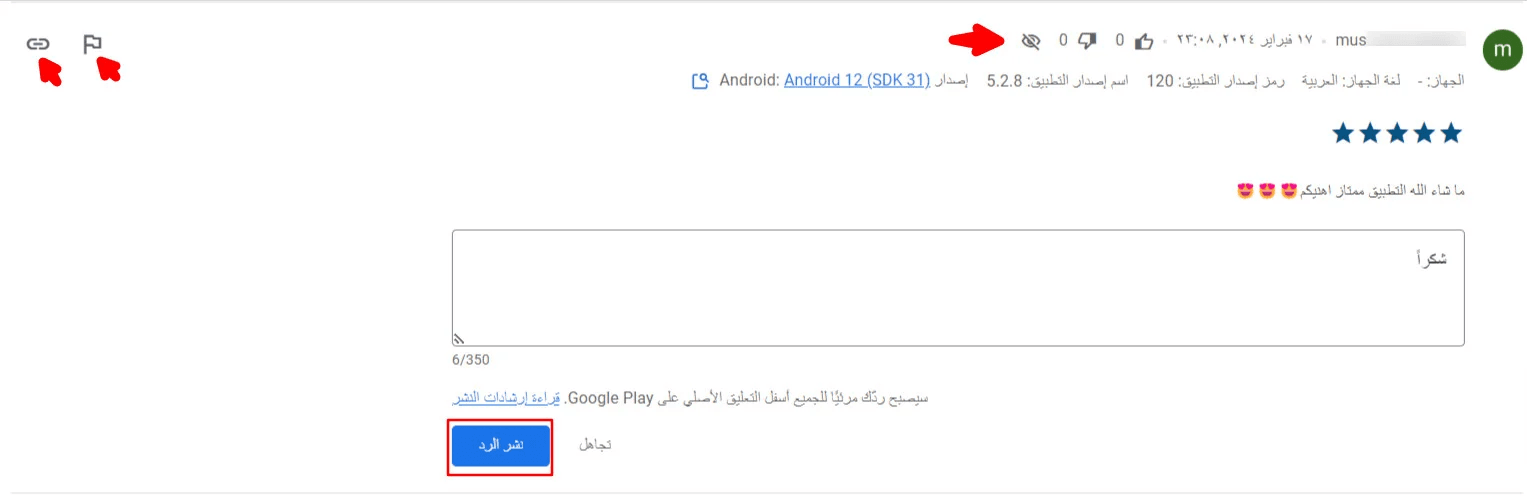Click the first star of the rating

pyautogui.click(x=1451, y=133)
